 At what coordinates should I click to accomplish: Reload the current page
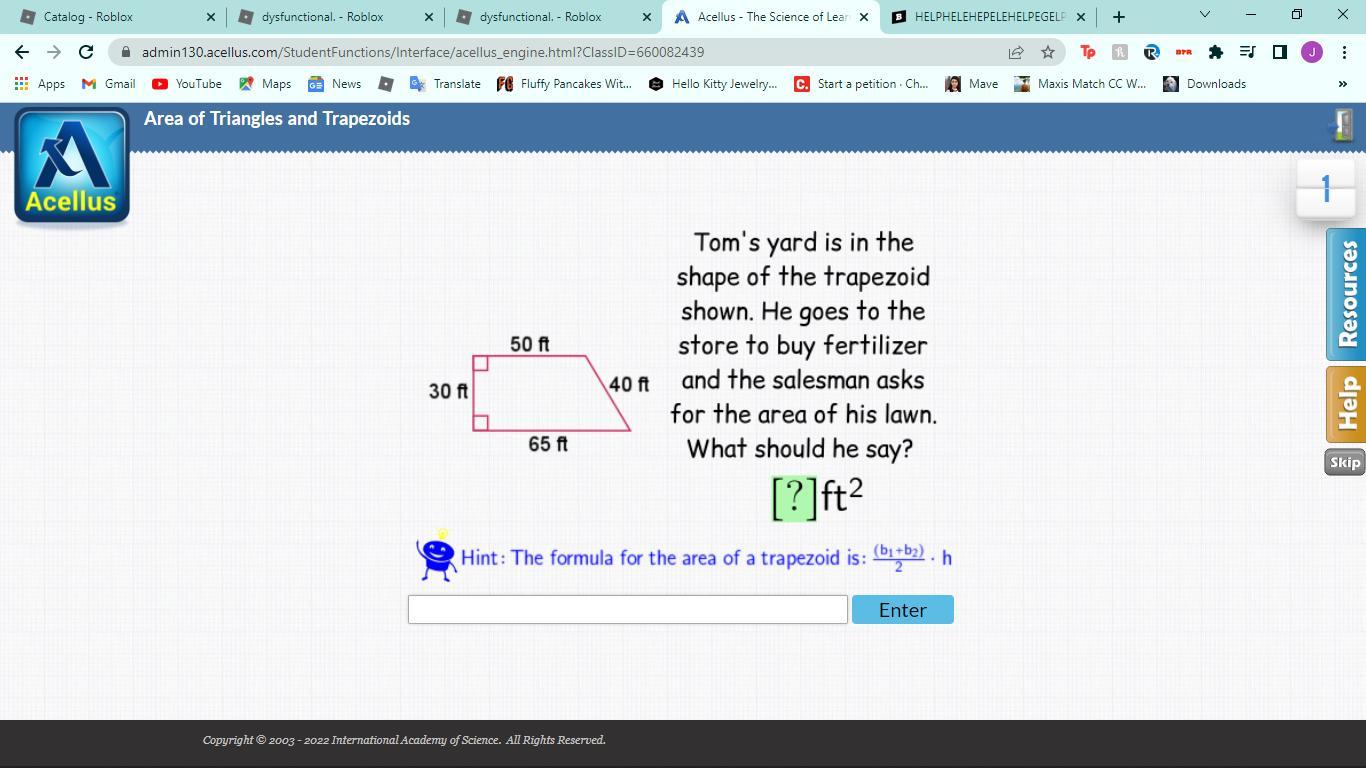(x=86, y=52)
